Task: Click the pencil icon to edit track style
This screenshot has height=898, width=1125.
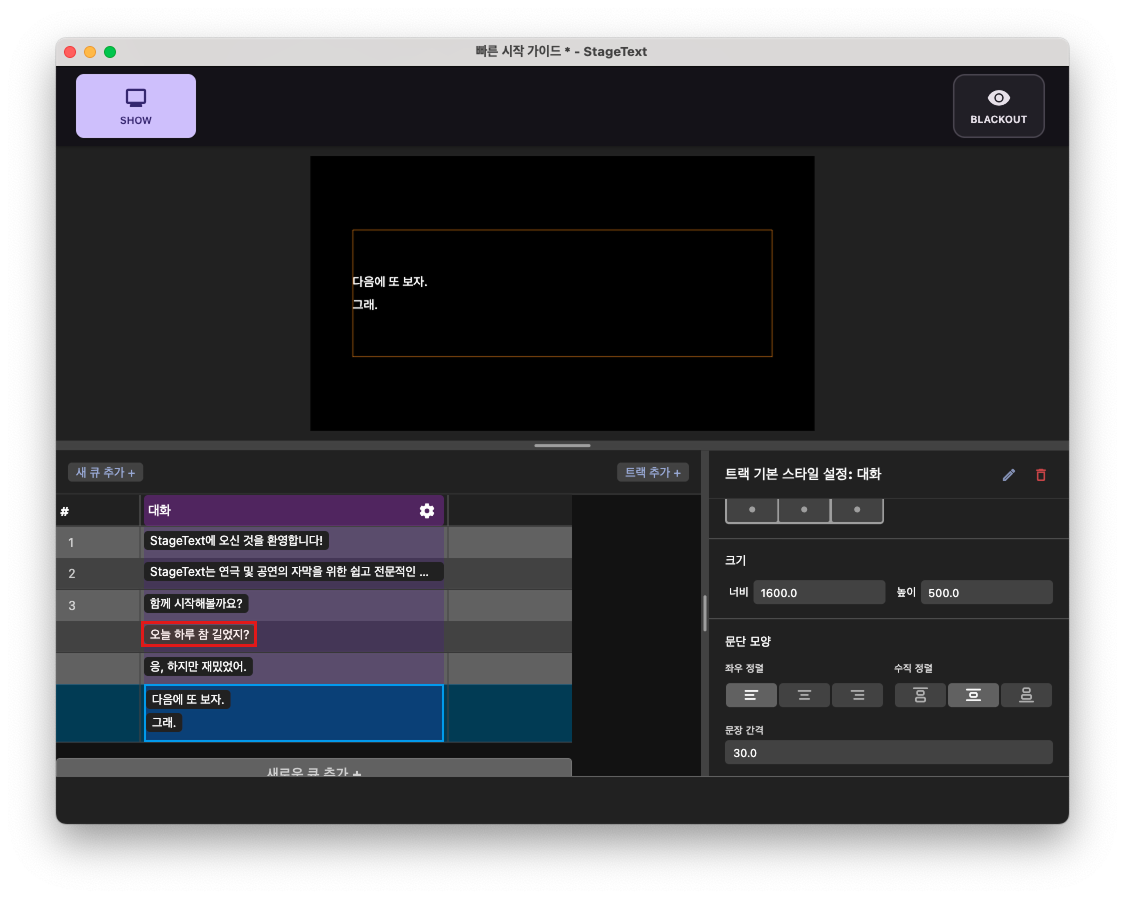Action: click(x=1008, y=475)
